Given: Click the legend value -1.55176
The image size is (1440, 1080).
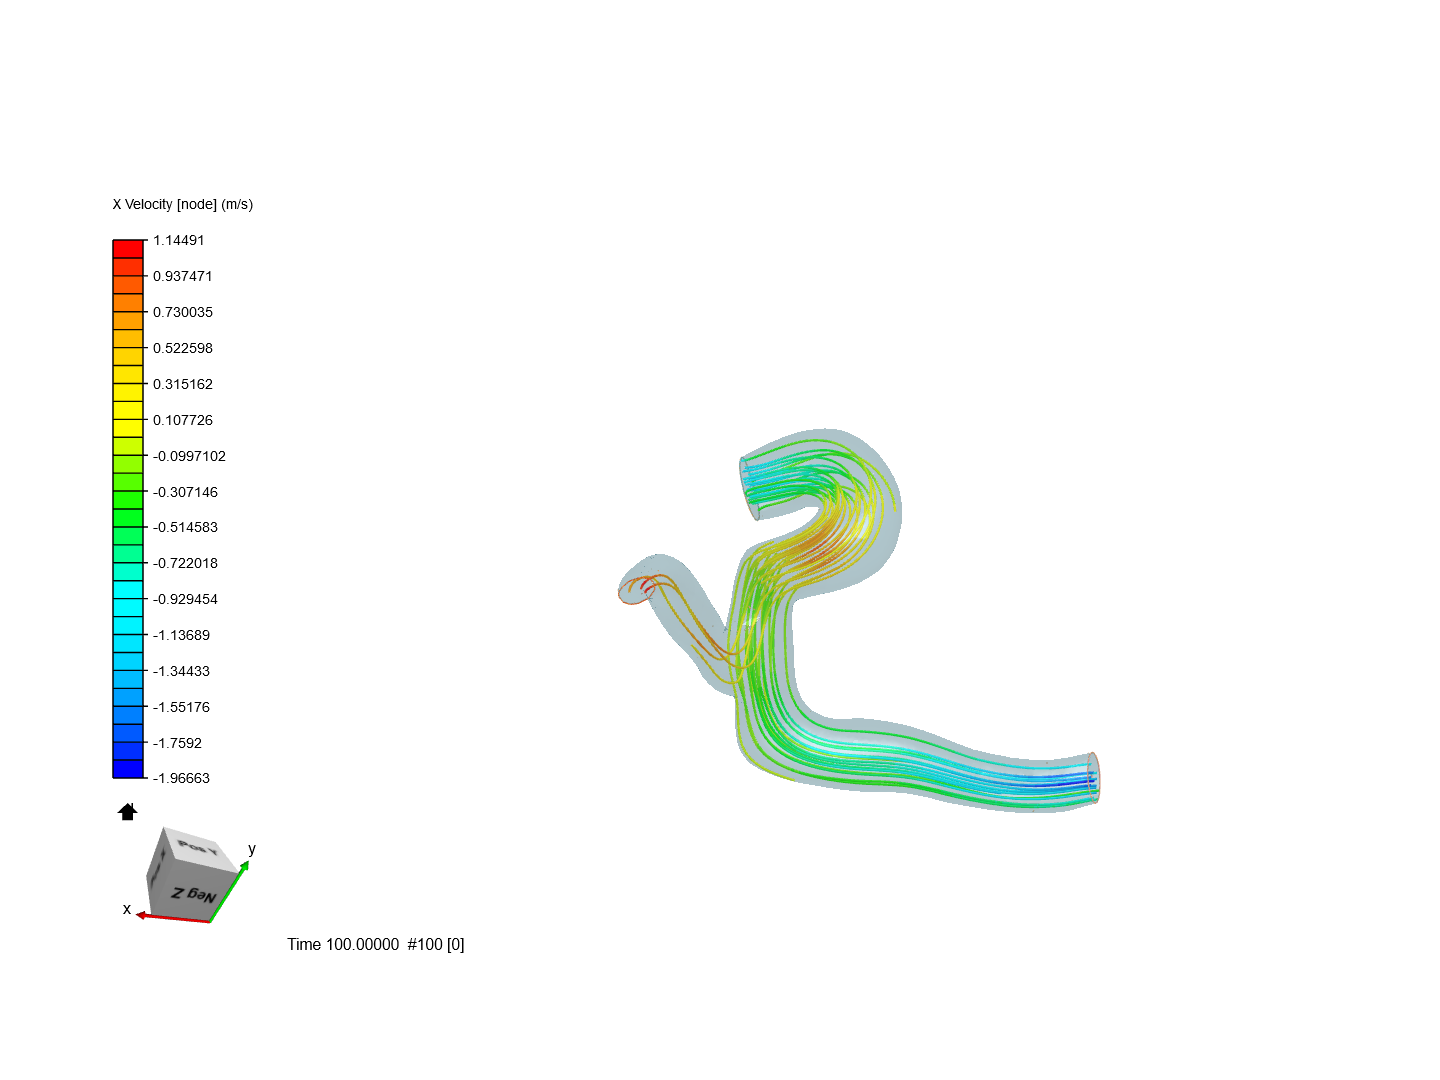Looking at the screenshot, I should tap(181, 707).
